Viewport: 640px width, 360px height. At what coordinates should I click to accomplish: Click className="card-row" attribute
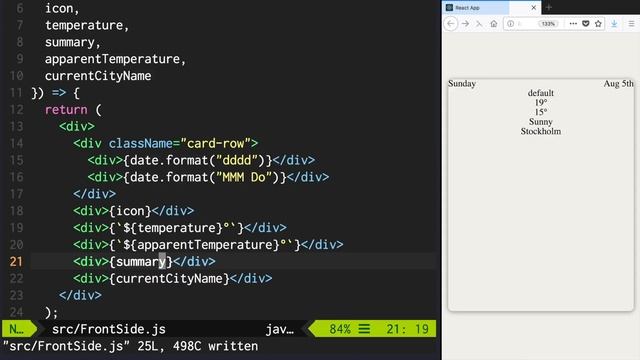[180, 143]
